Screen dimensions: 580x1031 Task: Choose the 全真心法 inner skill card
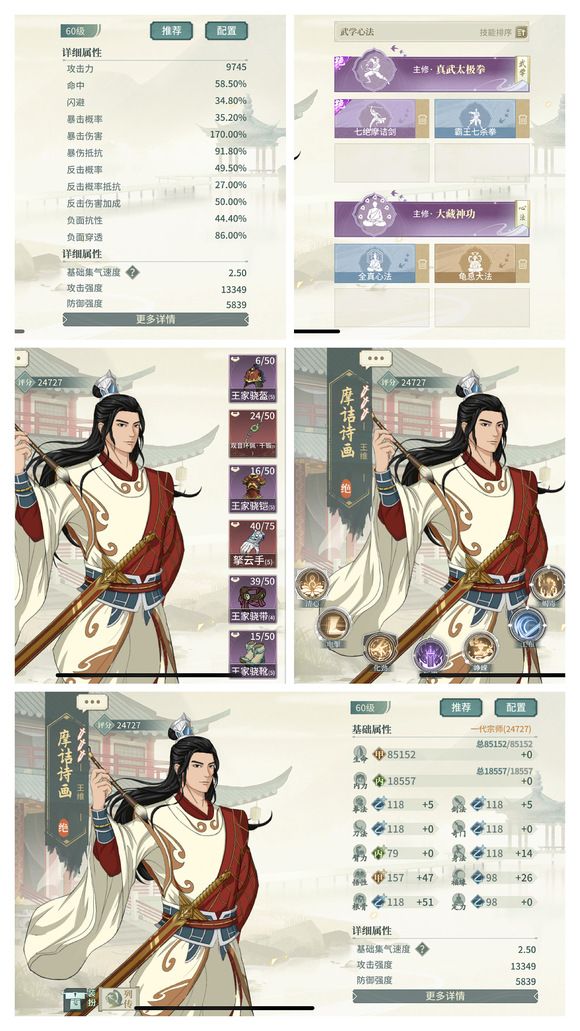click(x=381, y=264)
